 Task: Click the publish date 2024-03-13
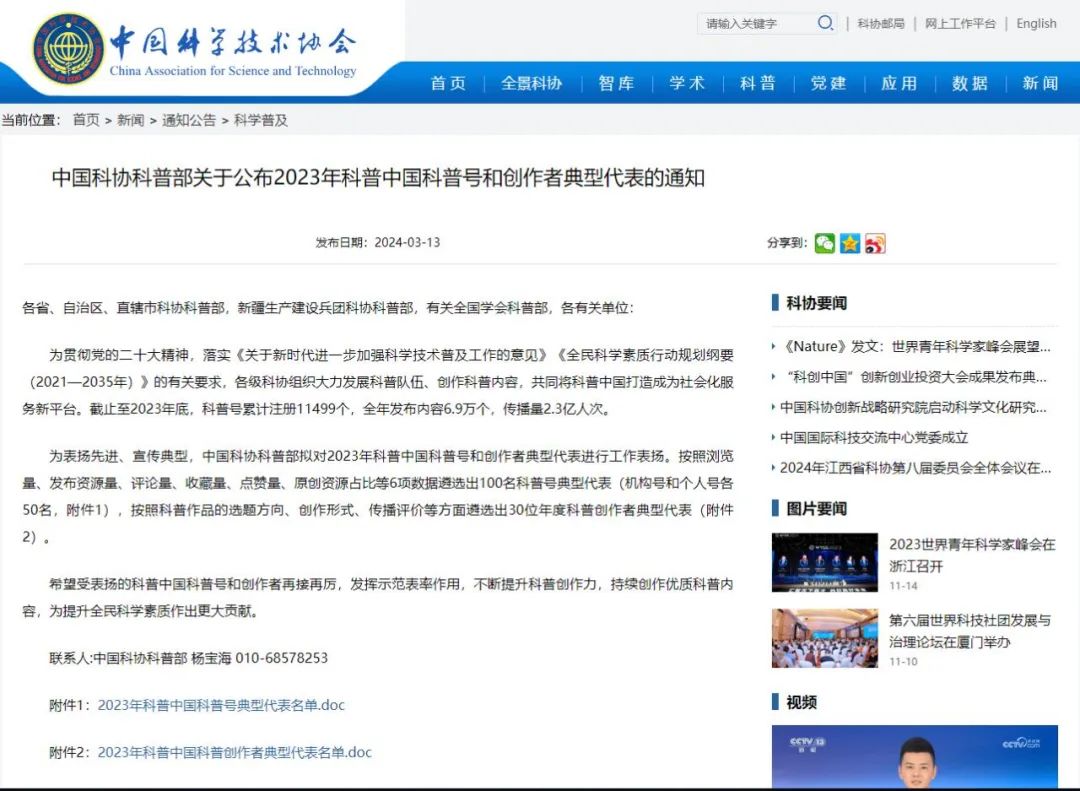point(407,243)
